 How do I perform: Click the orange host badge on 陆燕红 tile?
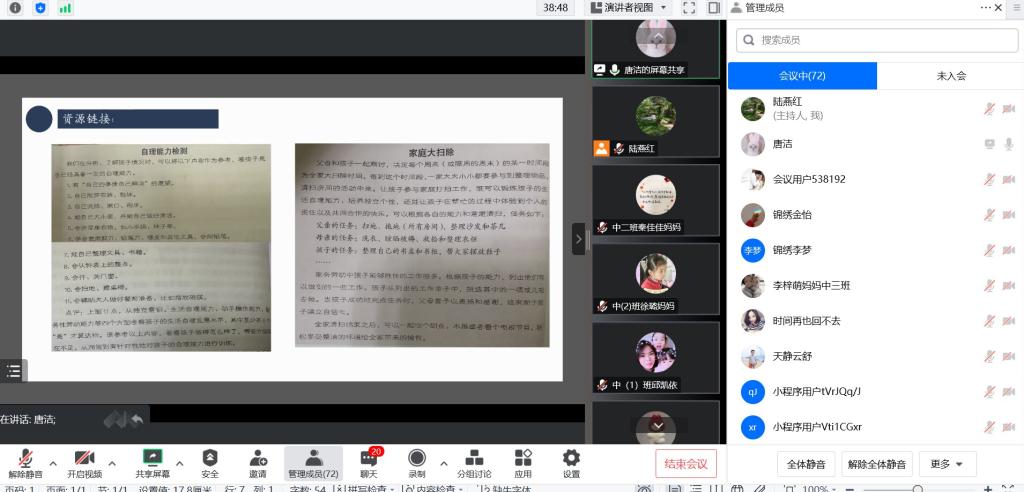coord(601,148)
